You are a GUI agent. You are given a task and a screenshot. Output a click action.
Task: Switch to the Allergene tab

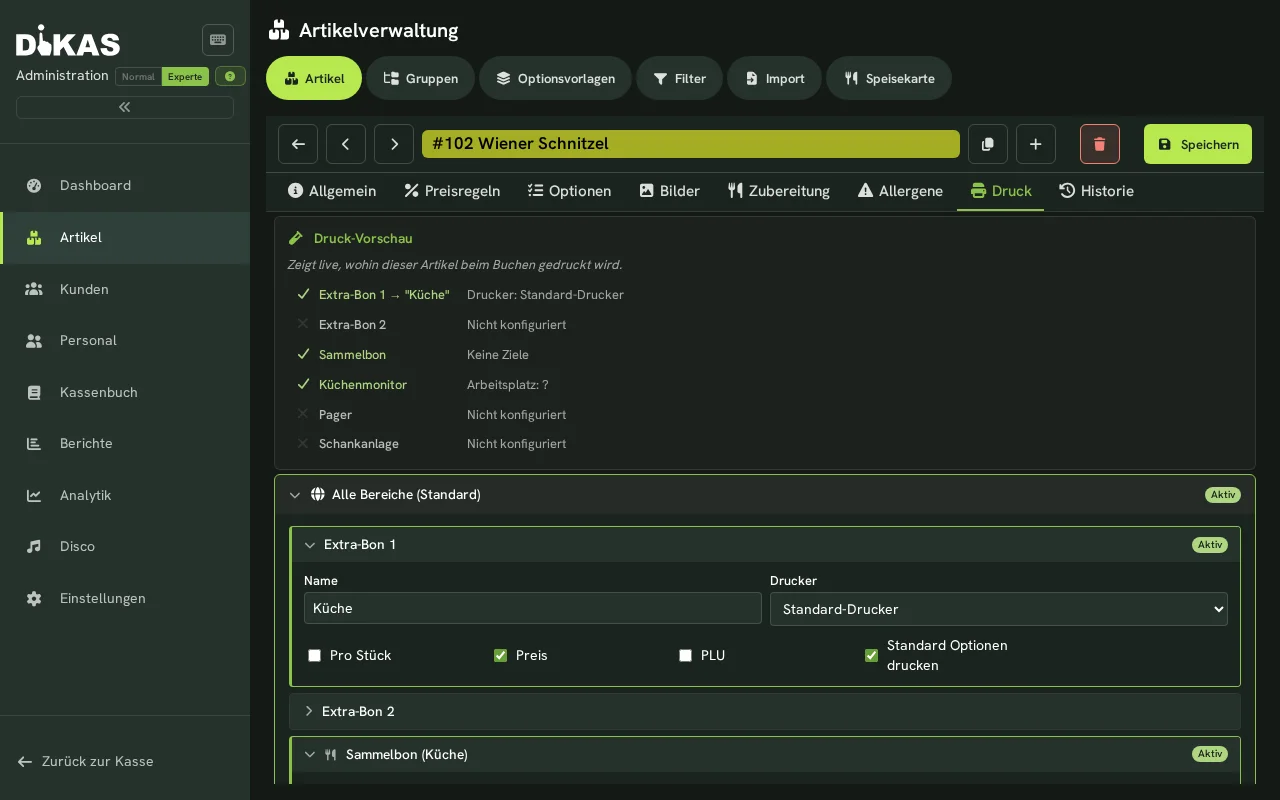(900, 191)
